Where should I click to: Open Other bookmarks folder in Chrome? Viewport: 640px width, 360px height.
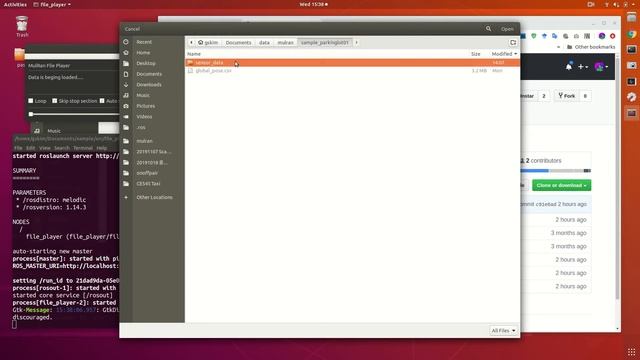pyautogui.click(x=590, y=47)
